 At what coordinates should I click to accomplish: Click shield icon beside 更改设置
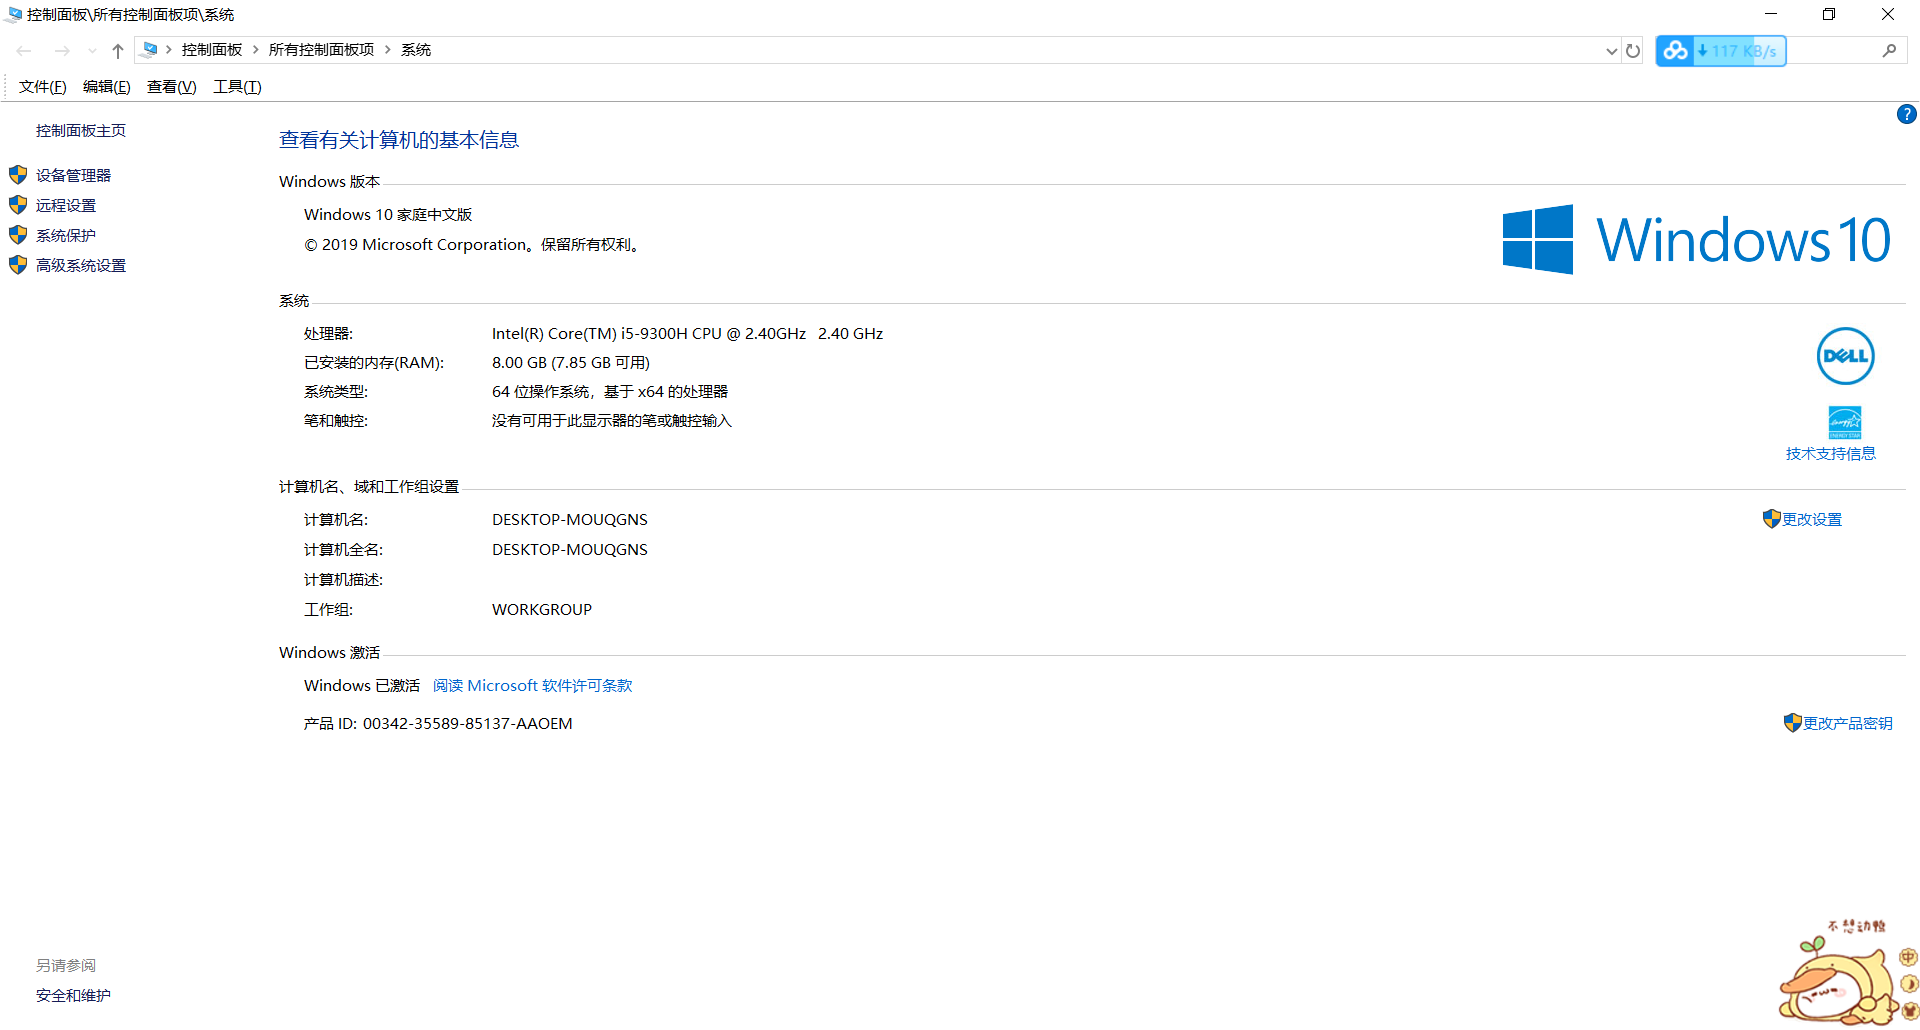pos(1771,519)
